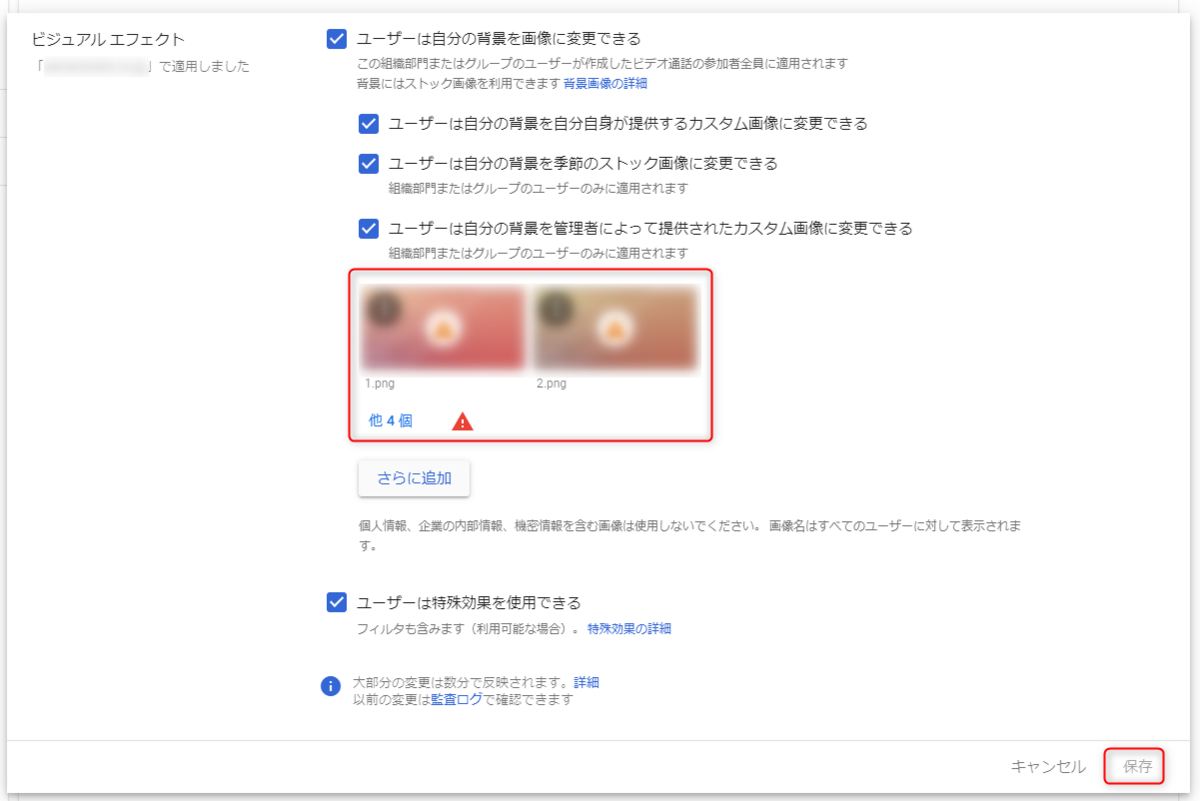
Task: Click the orange warning badge on 1.png
Action: point(442,327)
